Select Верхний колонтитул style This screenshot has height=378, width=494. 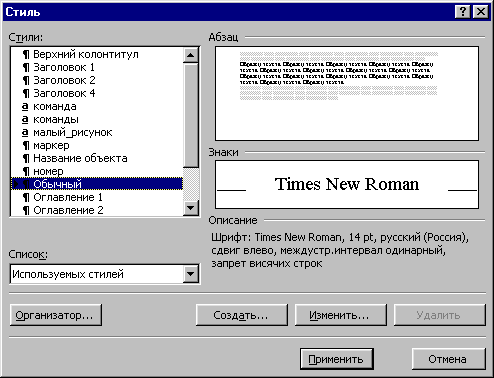coord(97,54)
